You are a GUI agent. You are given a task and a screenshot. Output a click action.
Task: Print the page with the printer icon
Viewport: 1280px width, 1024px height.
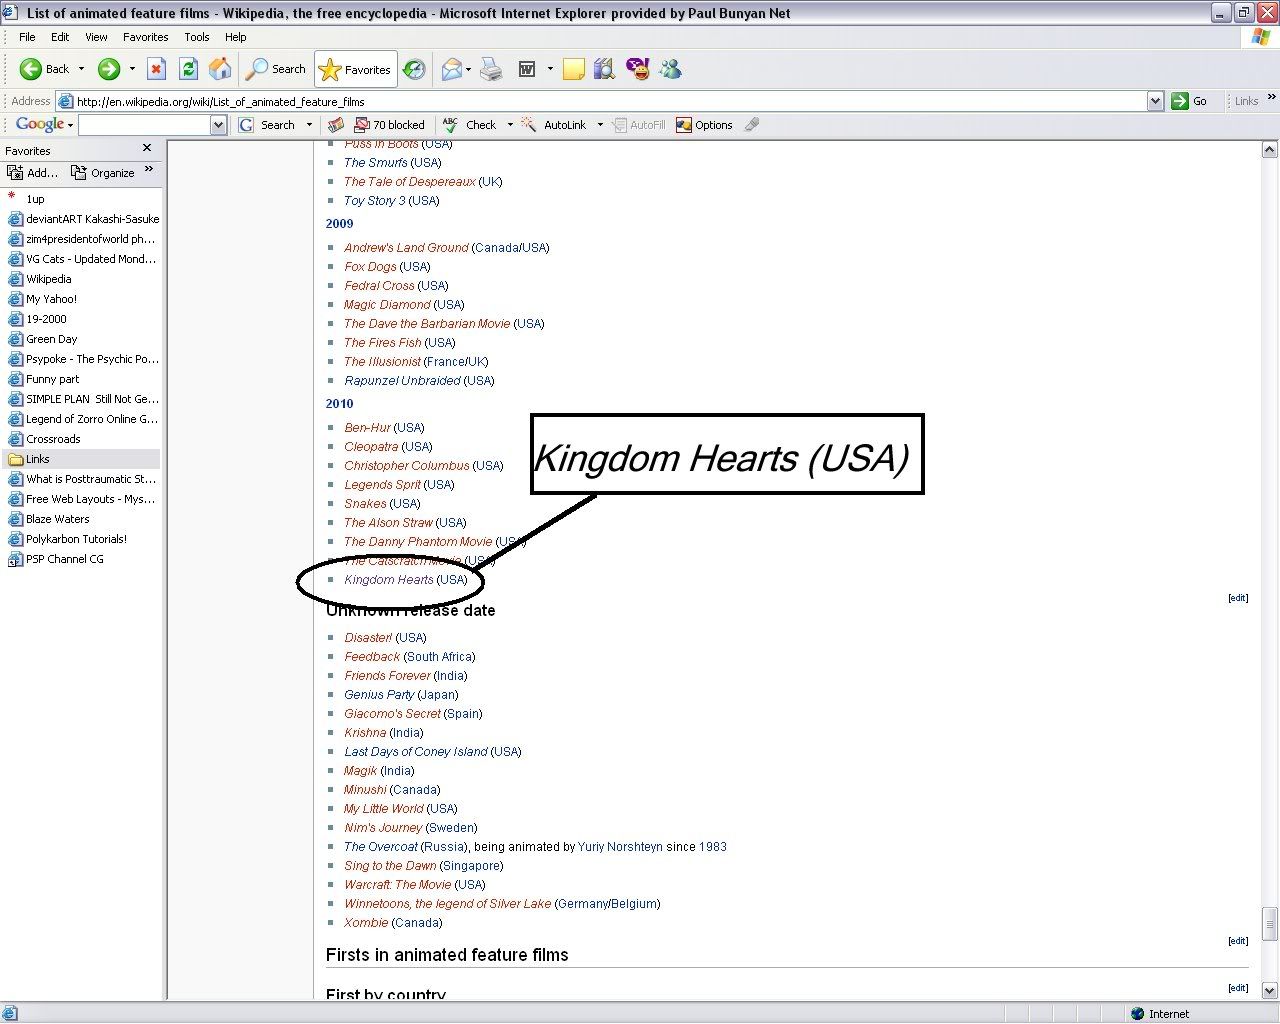pyautogui.click(x=491, y=69)
